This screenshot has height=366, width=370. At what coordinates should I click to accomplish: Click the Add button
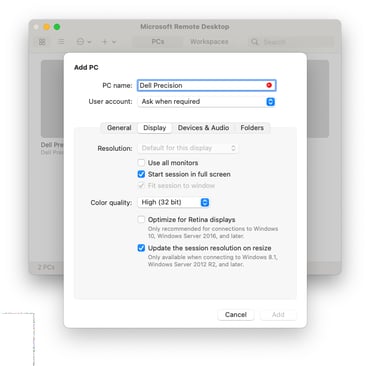click(x=278, y=315)
